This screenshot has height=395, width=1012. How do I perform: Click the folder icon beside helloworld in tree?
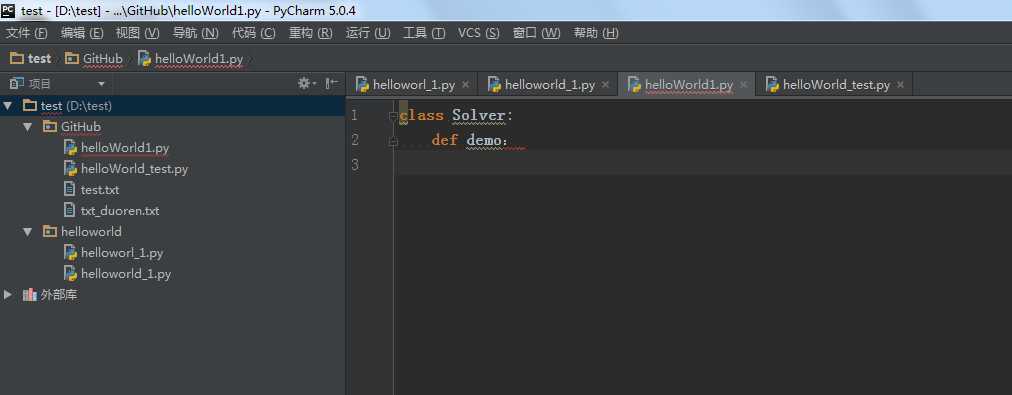[50, 231]
